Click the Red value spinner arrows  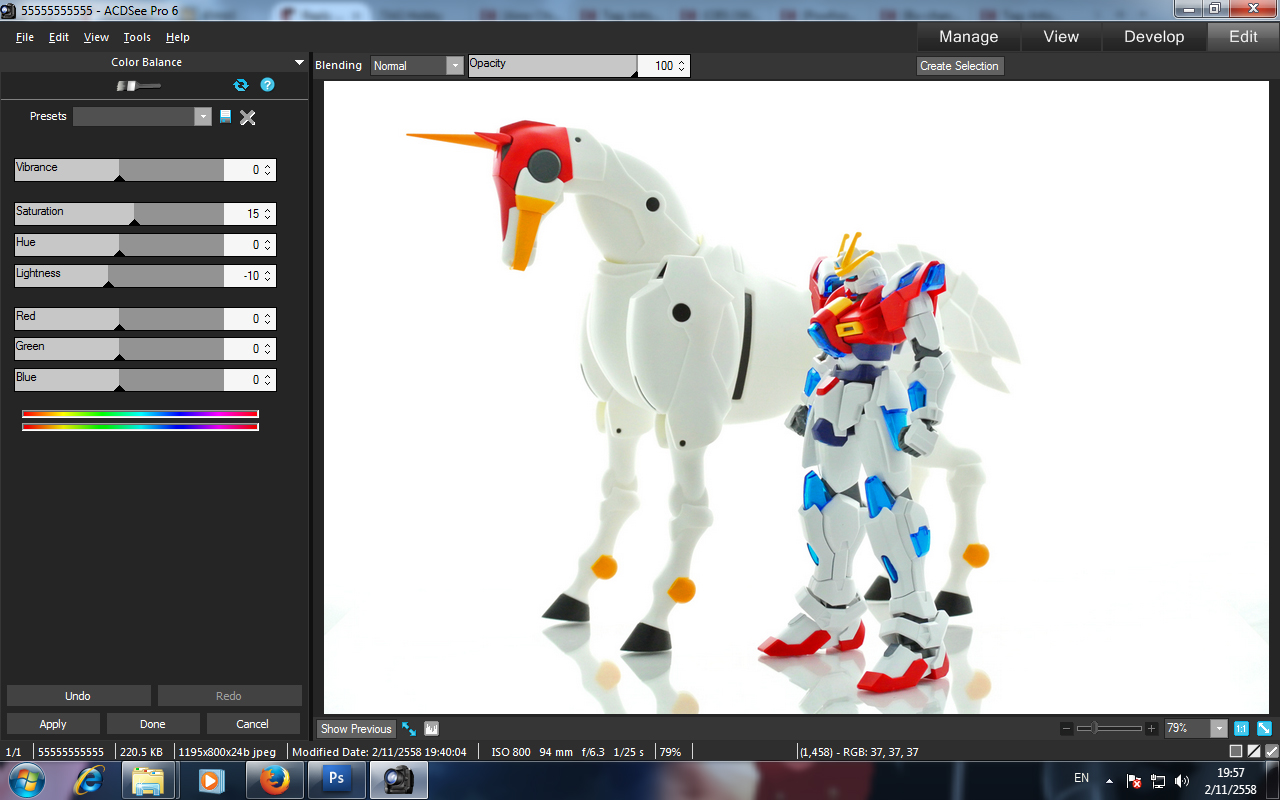click(268, 319)
